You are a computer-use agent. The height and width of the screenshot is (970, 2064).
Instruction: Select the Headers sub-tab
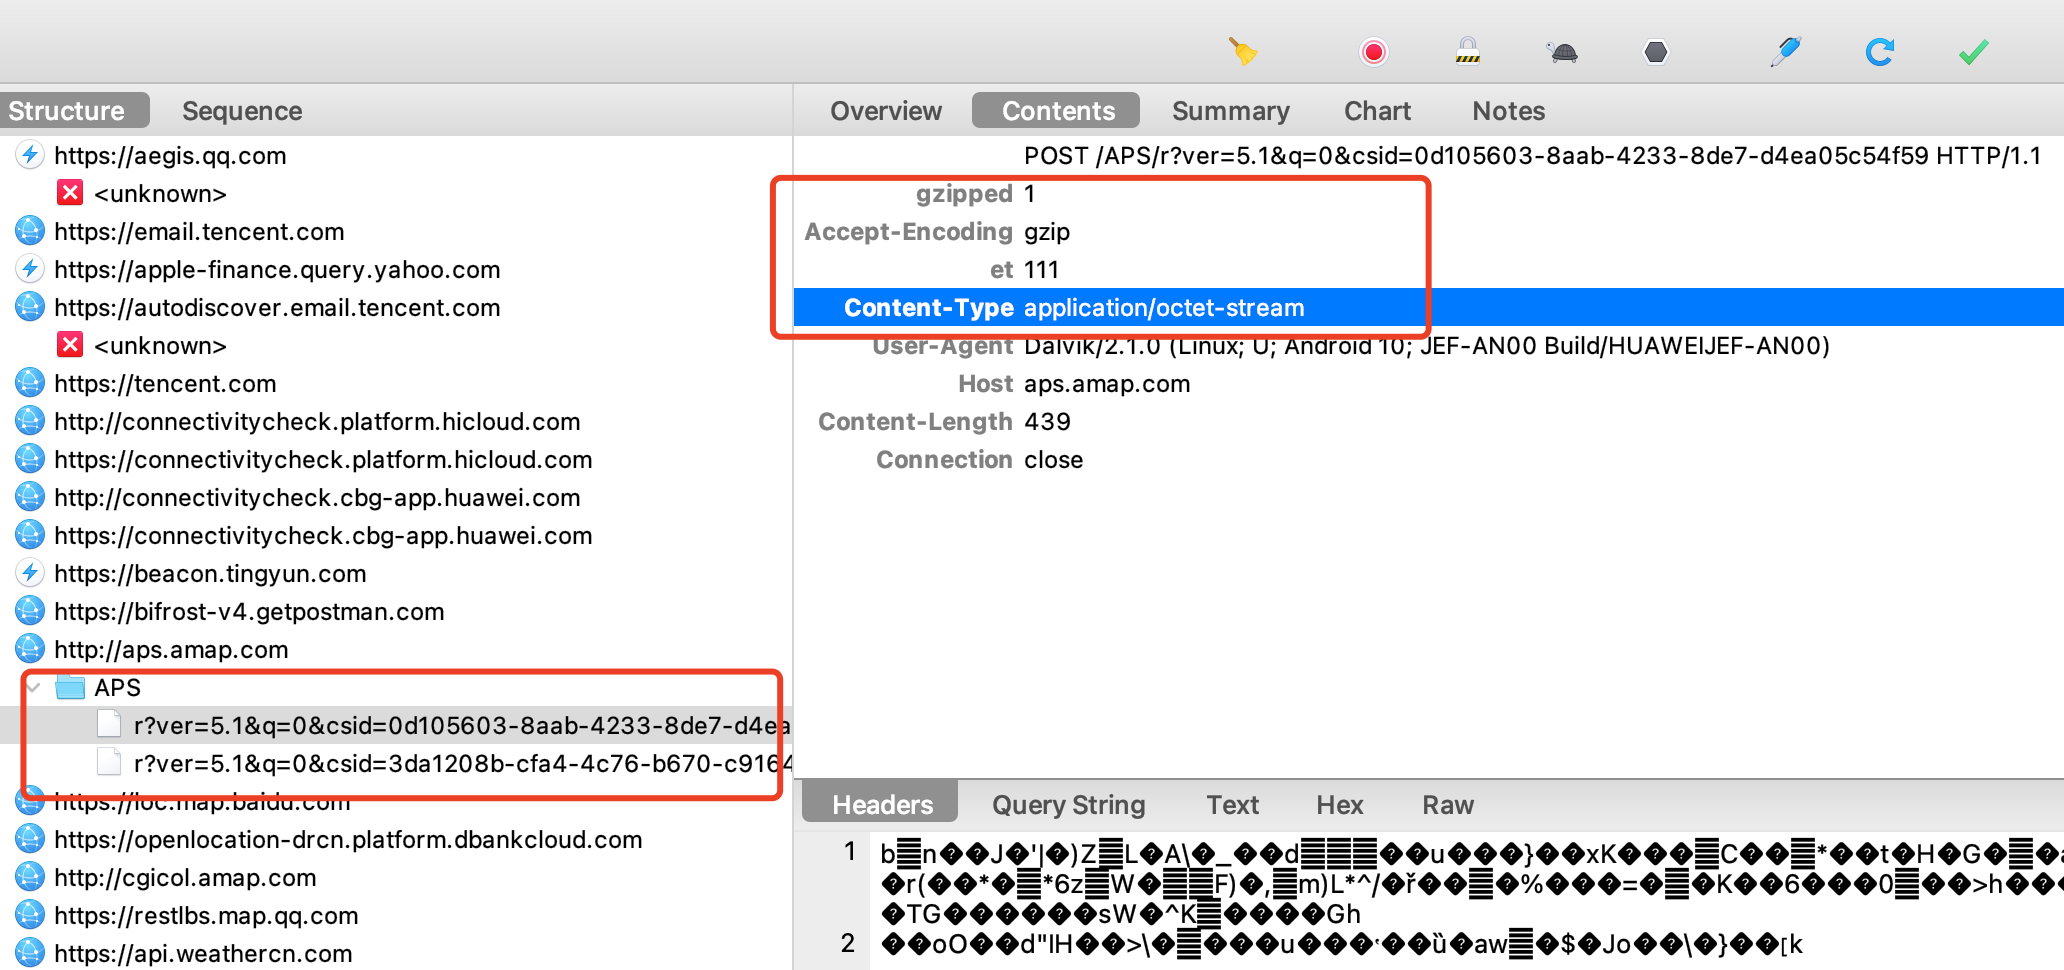pyautogui.click(x=881, y=804)
